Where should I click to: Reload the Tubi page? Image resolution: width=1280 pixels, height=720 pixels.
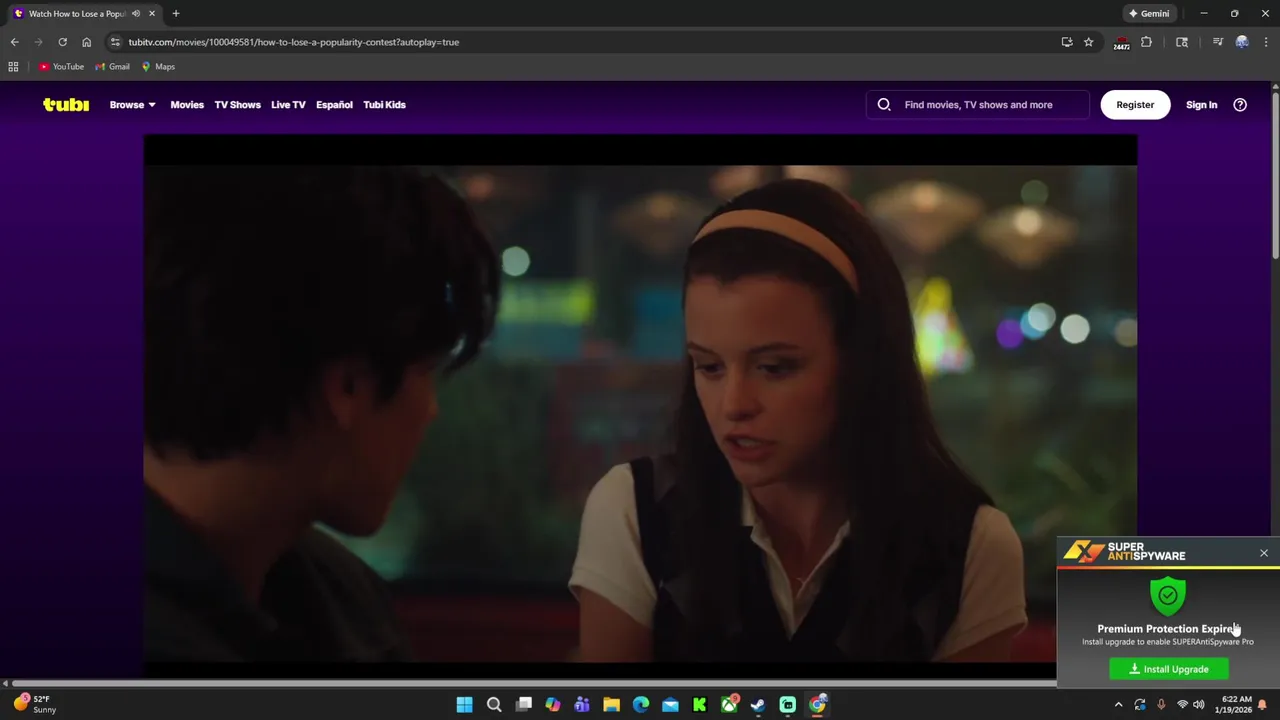click(62, 42)
